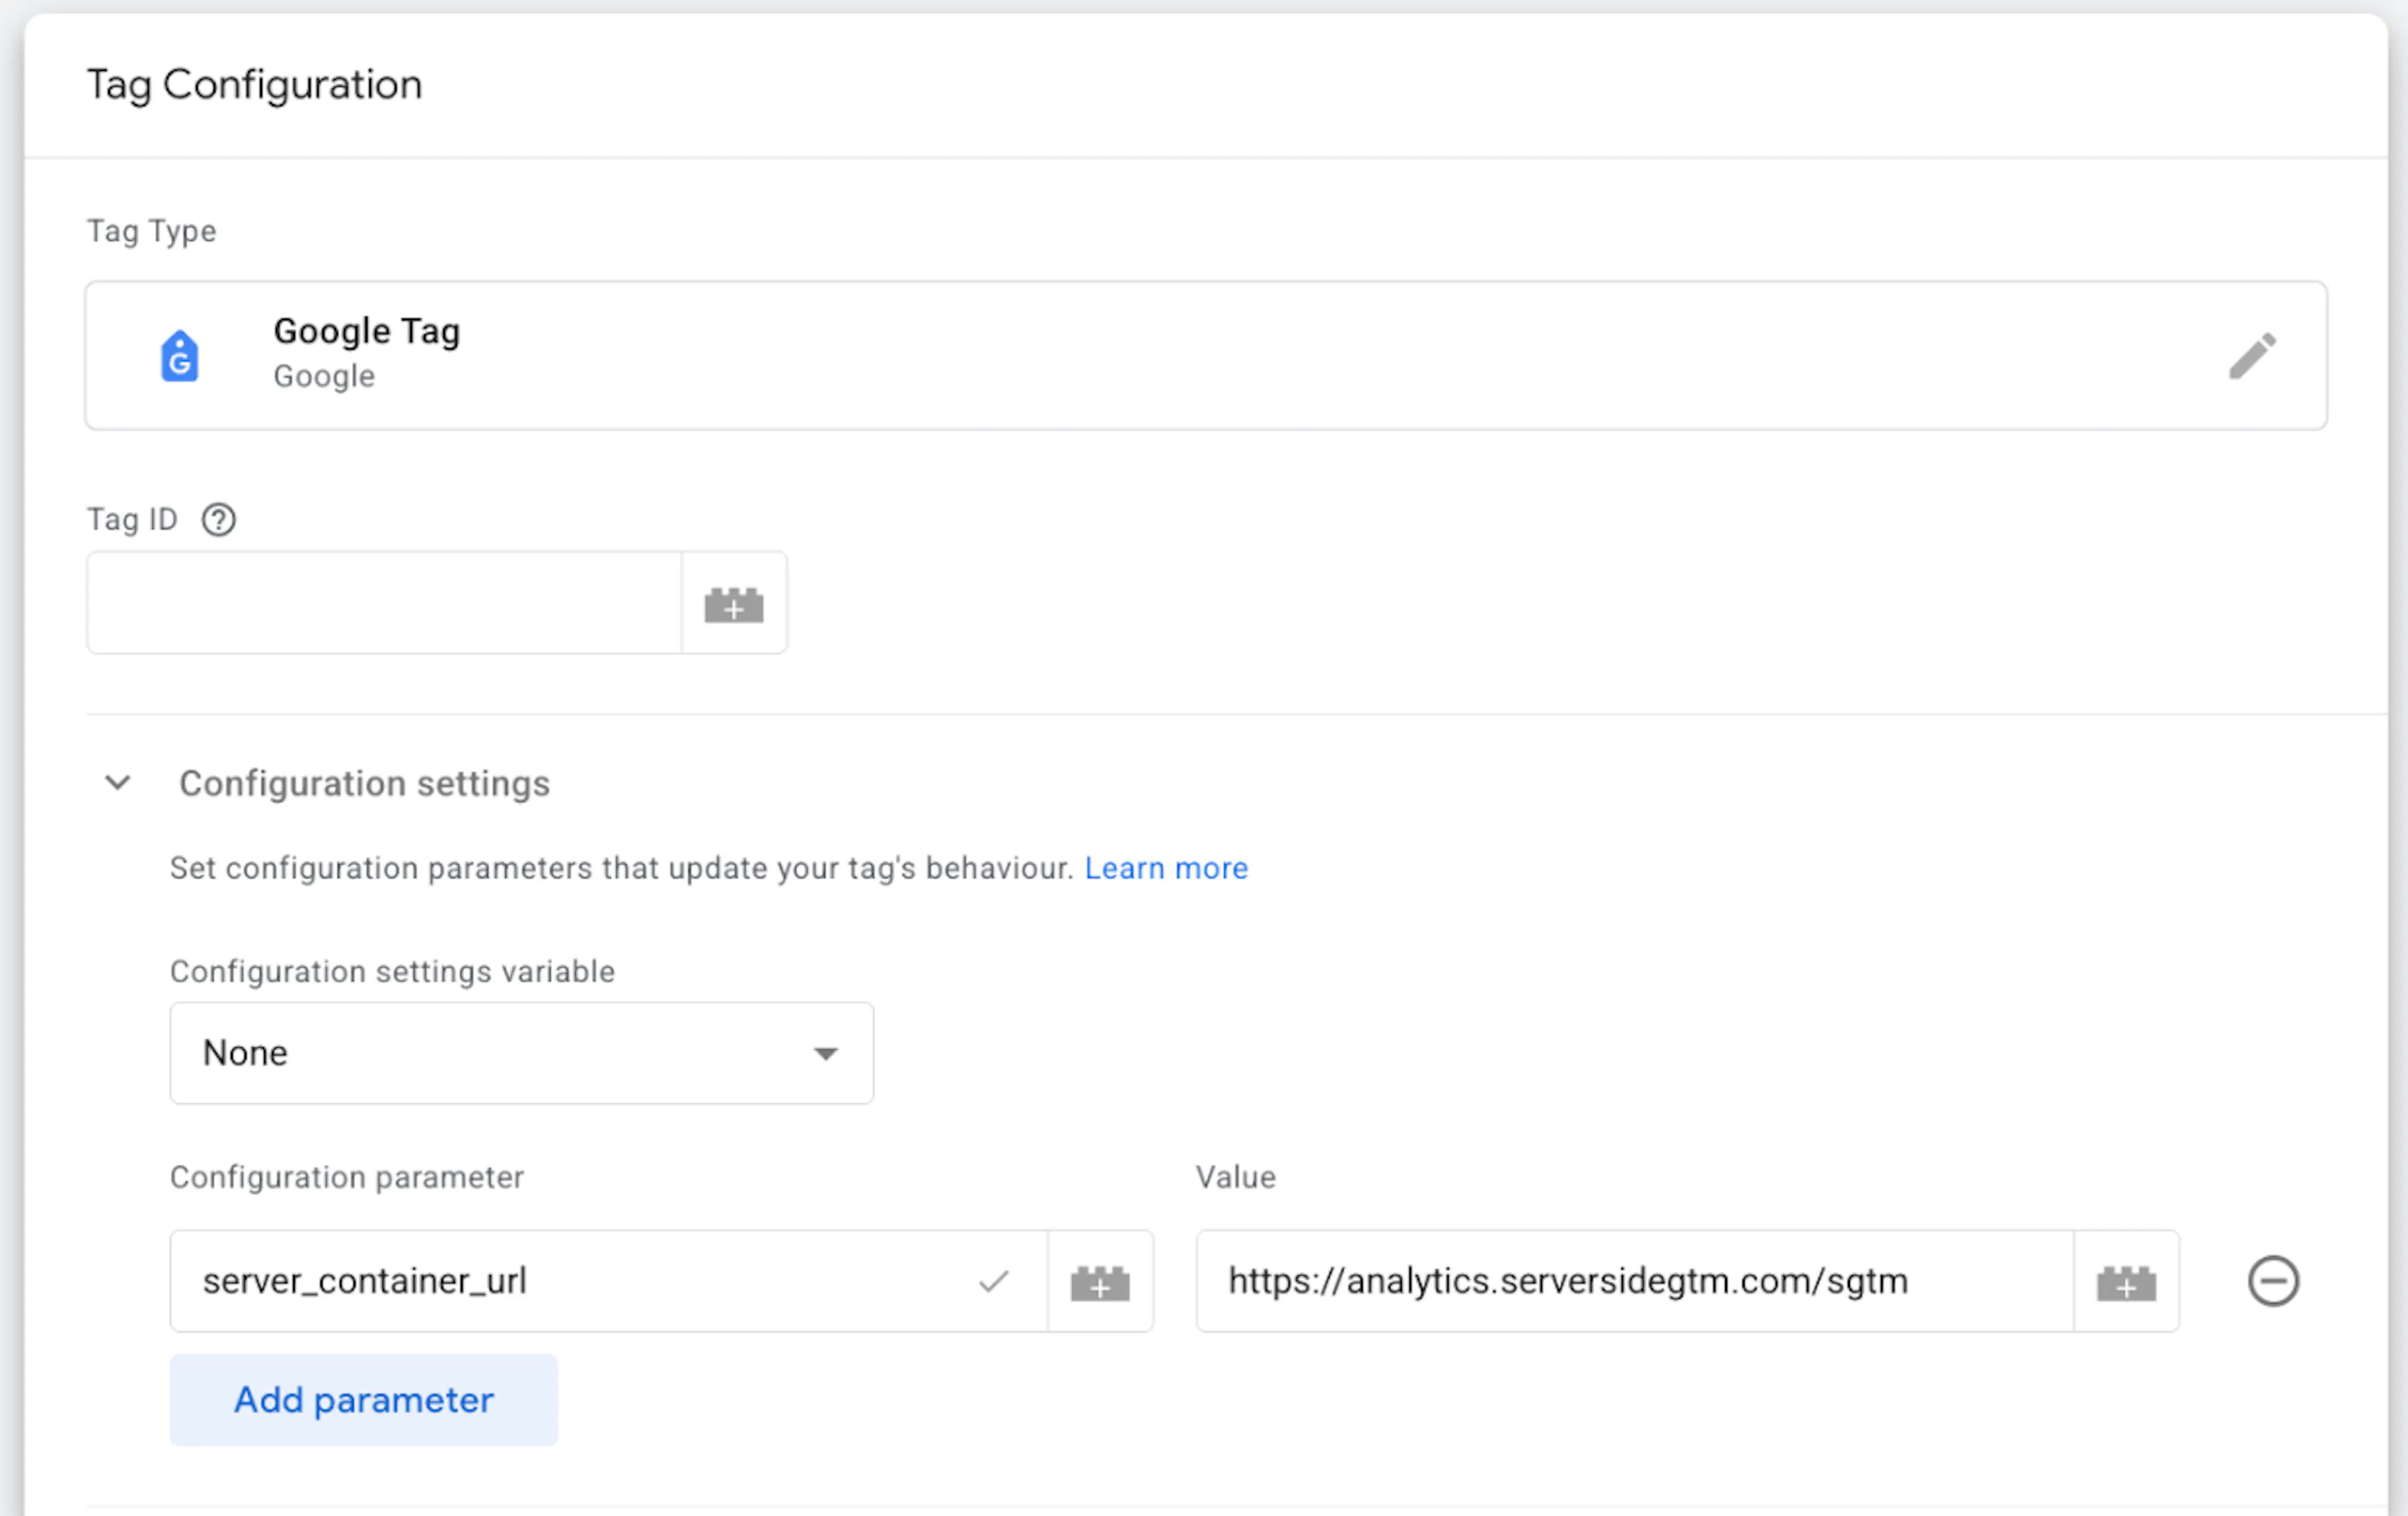Click the Tag ID label text
This screenshot has width=2408, height=1516.
pos(132,520)
